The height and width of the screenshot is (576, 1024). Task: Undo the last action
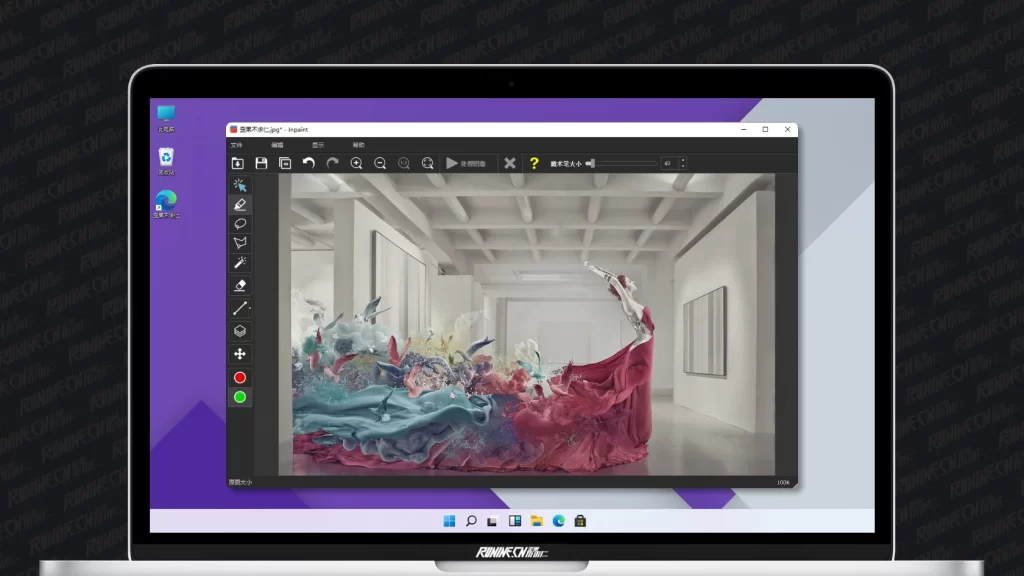coord(309,163)
